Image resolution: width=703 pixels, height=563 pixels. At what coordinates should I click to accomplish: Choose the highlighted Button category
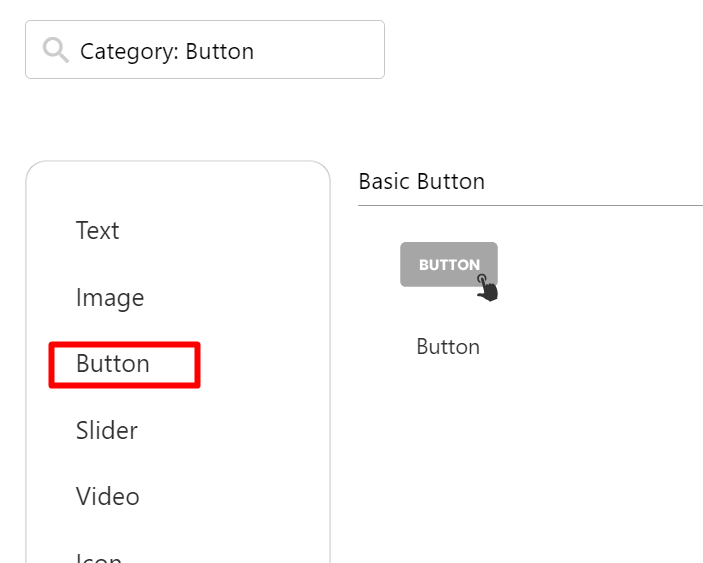113,364
